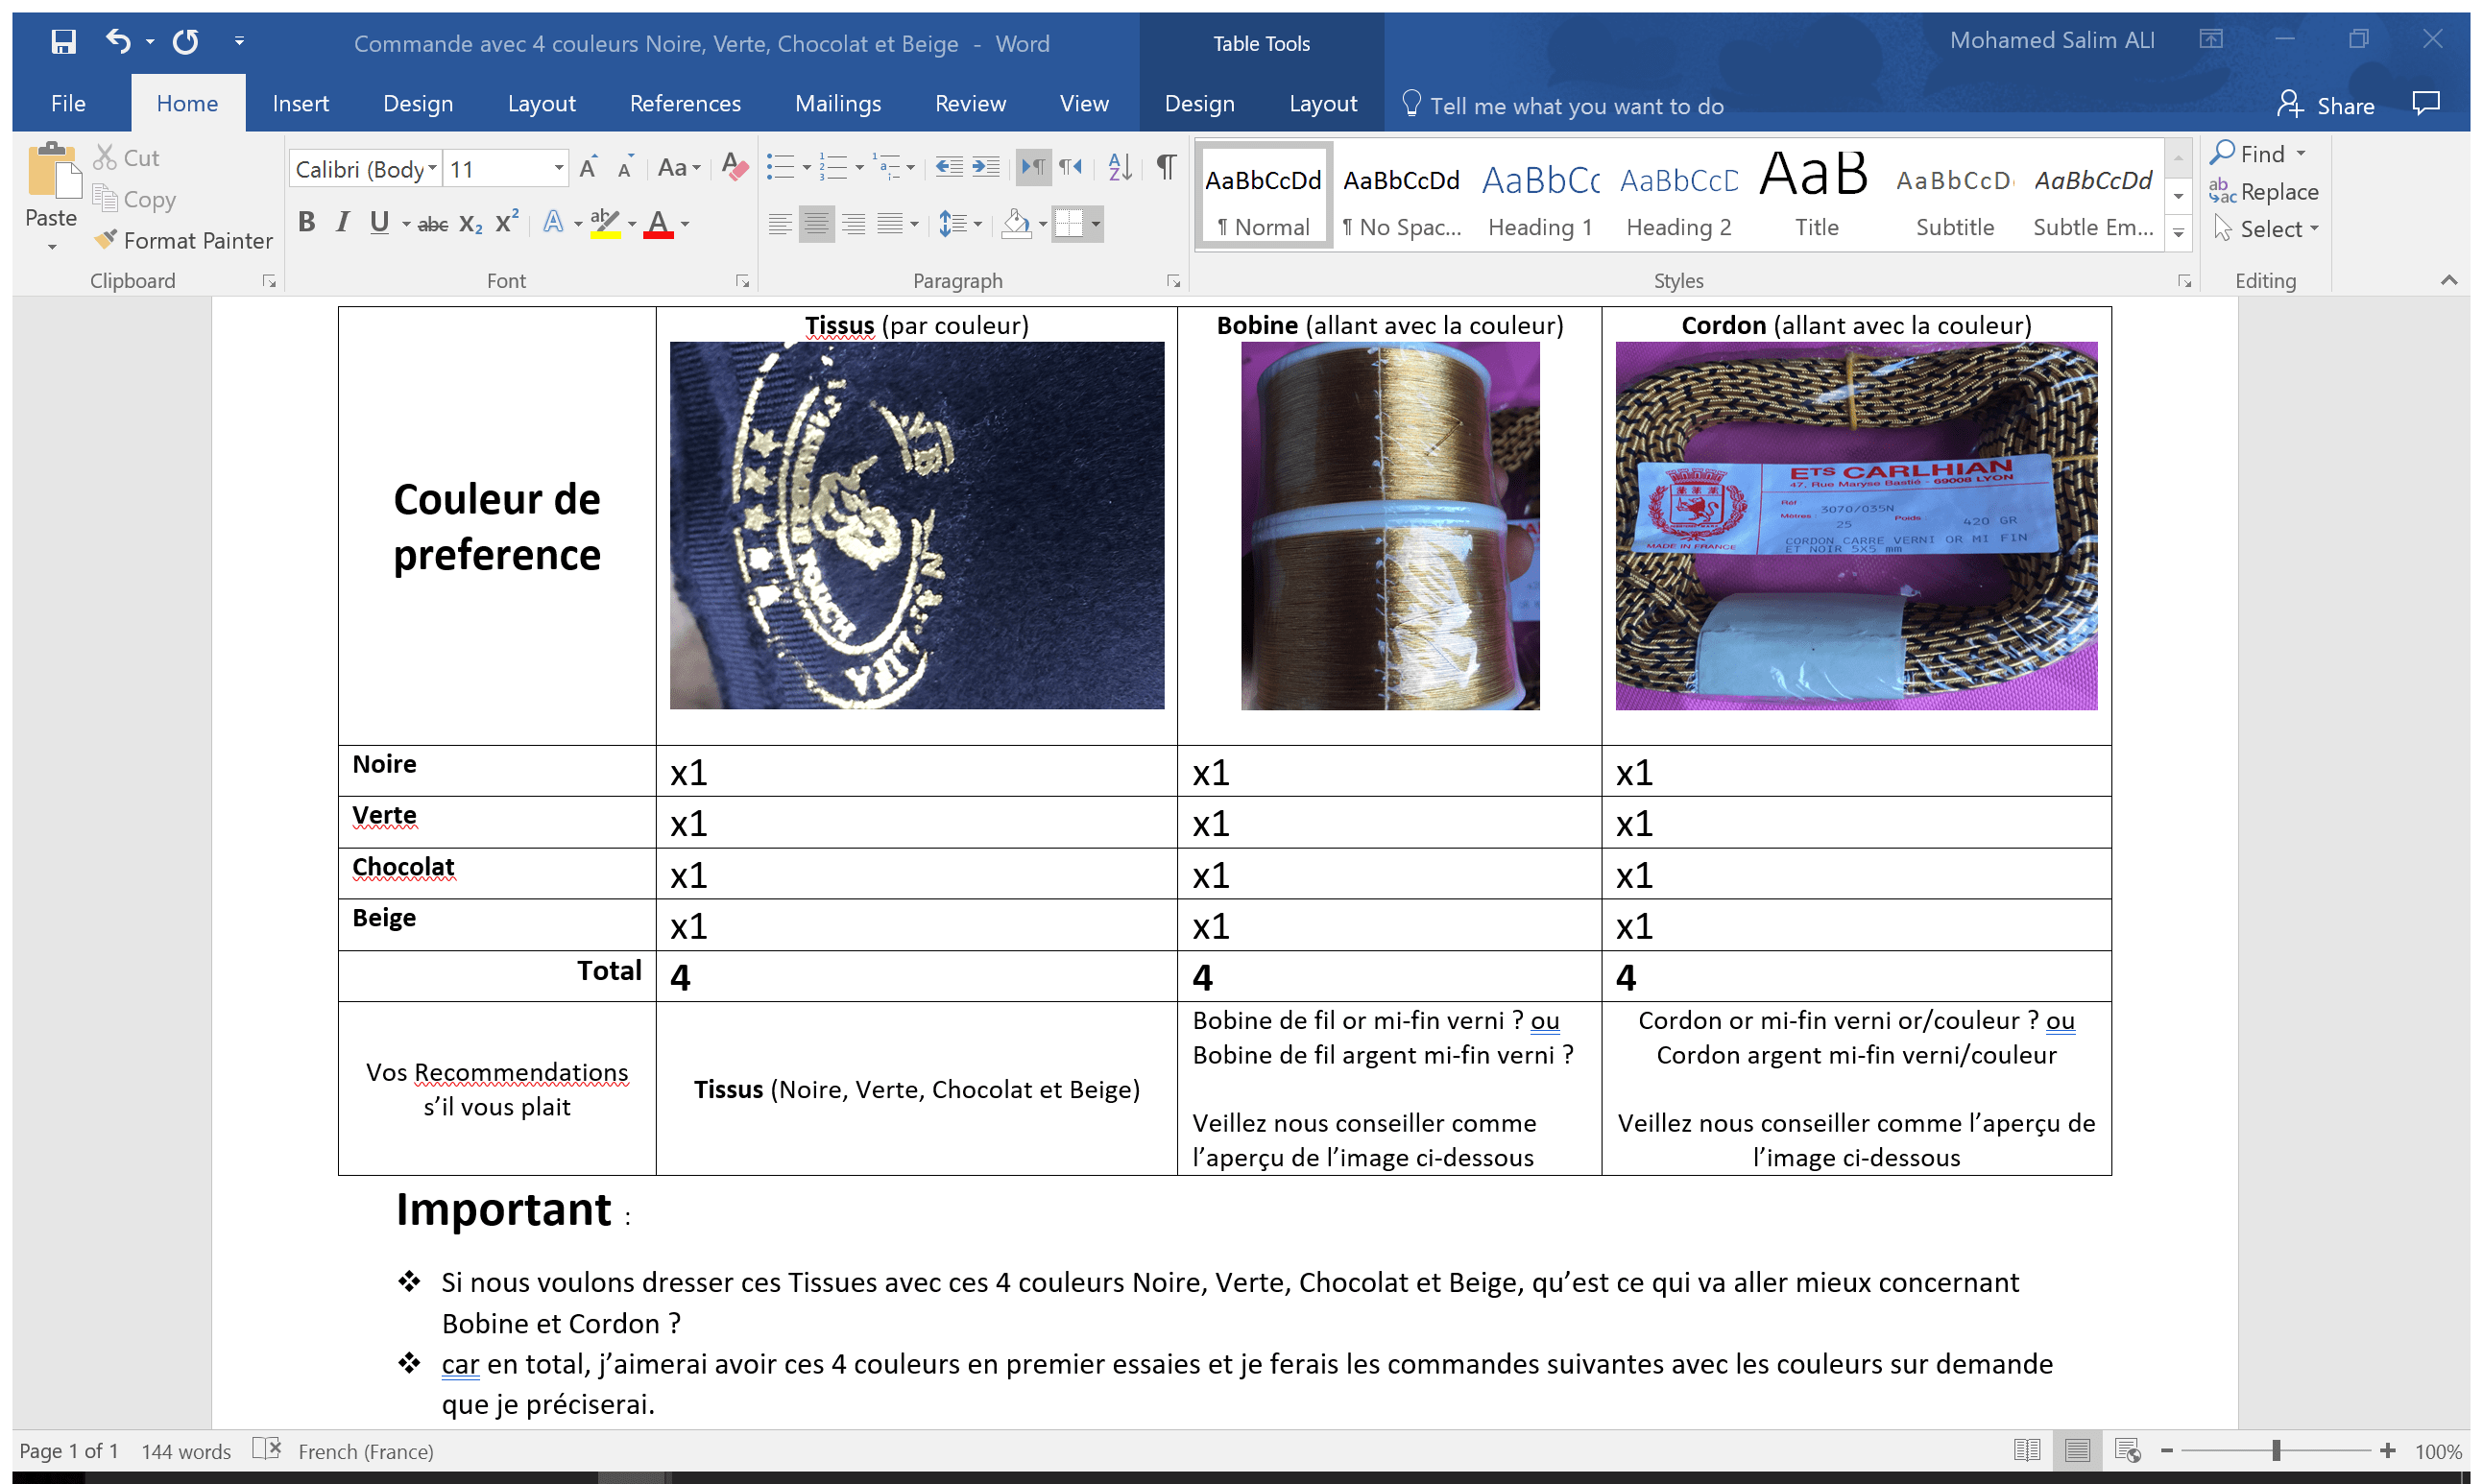Open proofing errors icon in status bar
Screen dimensions: 2483x1484
(x=266, y=1449)
